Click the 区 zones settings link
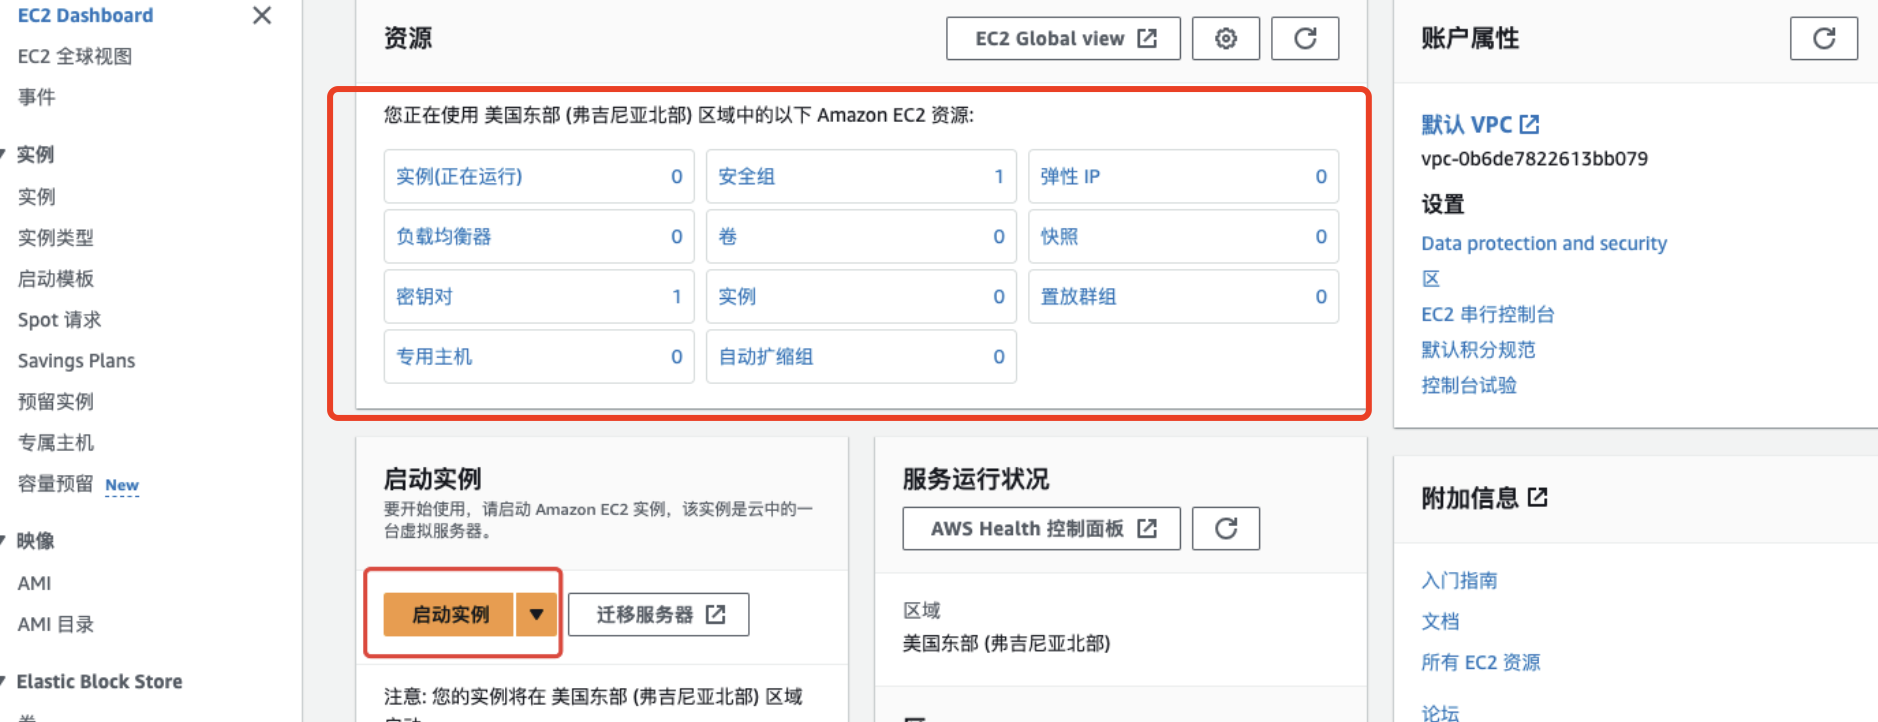This screenshot has height=722, width=1878. click(1431, 278)
